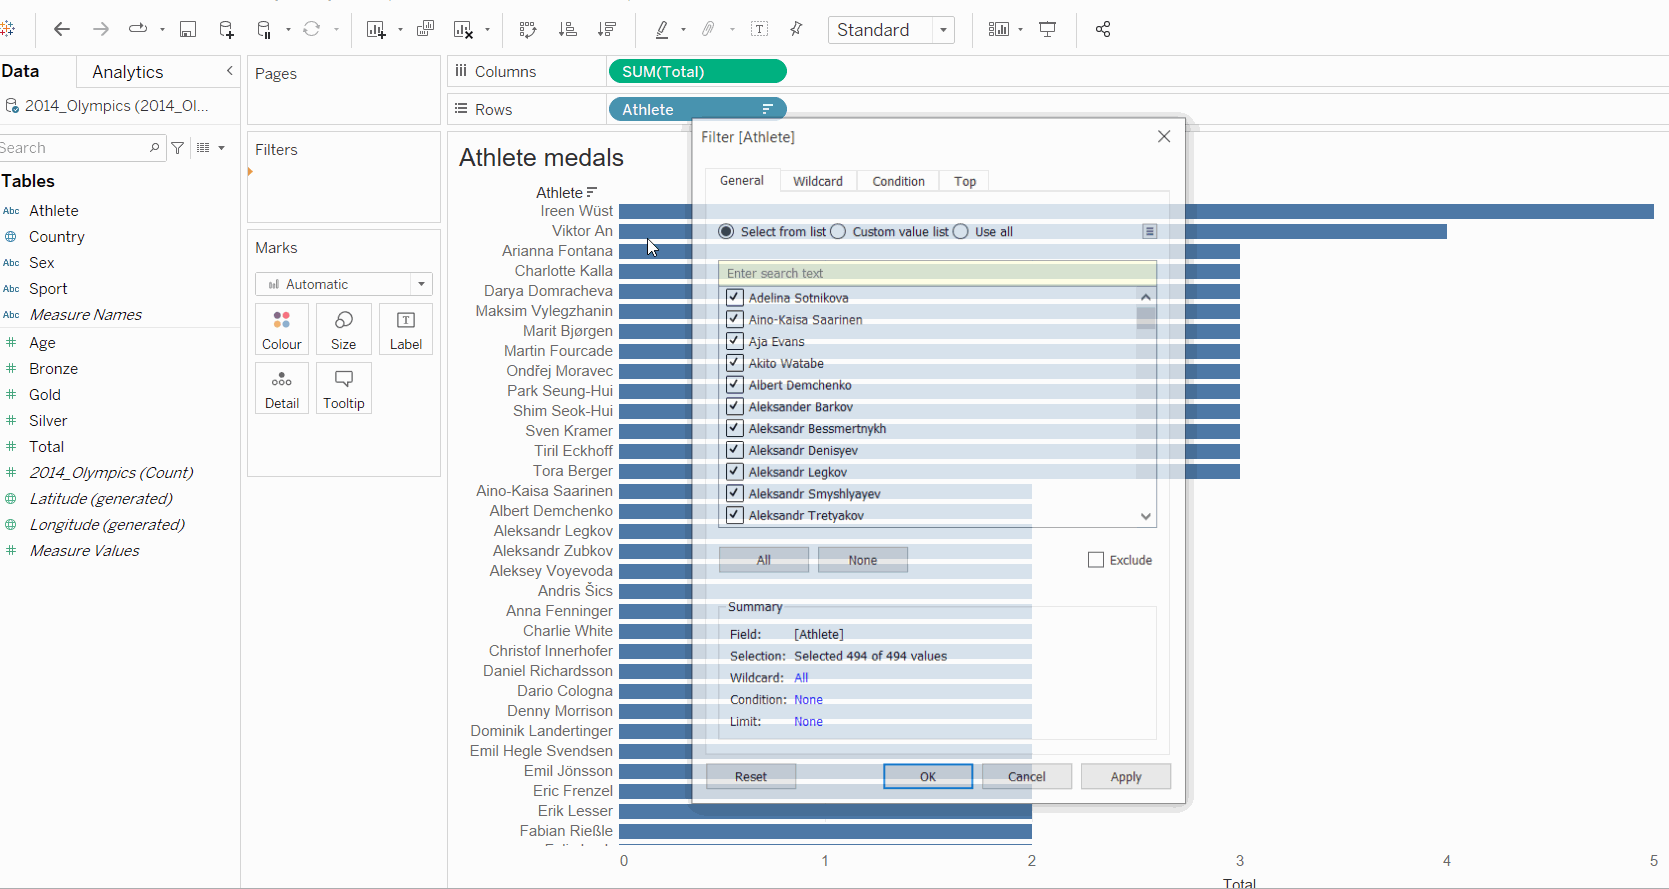Uncheck Aja Evans in the filter list
1669x889 pixels.
[x=735, y=341]
